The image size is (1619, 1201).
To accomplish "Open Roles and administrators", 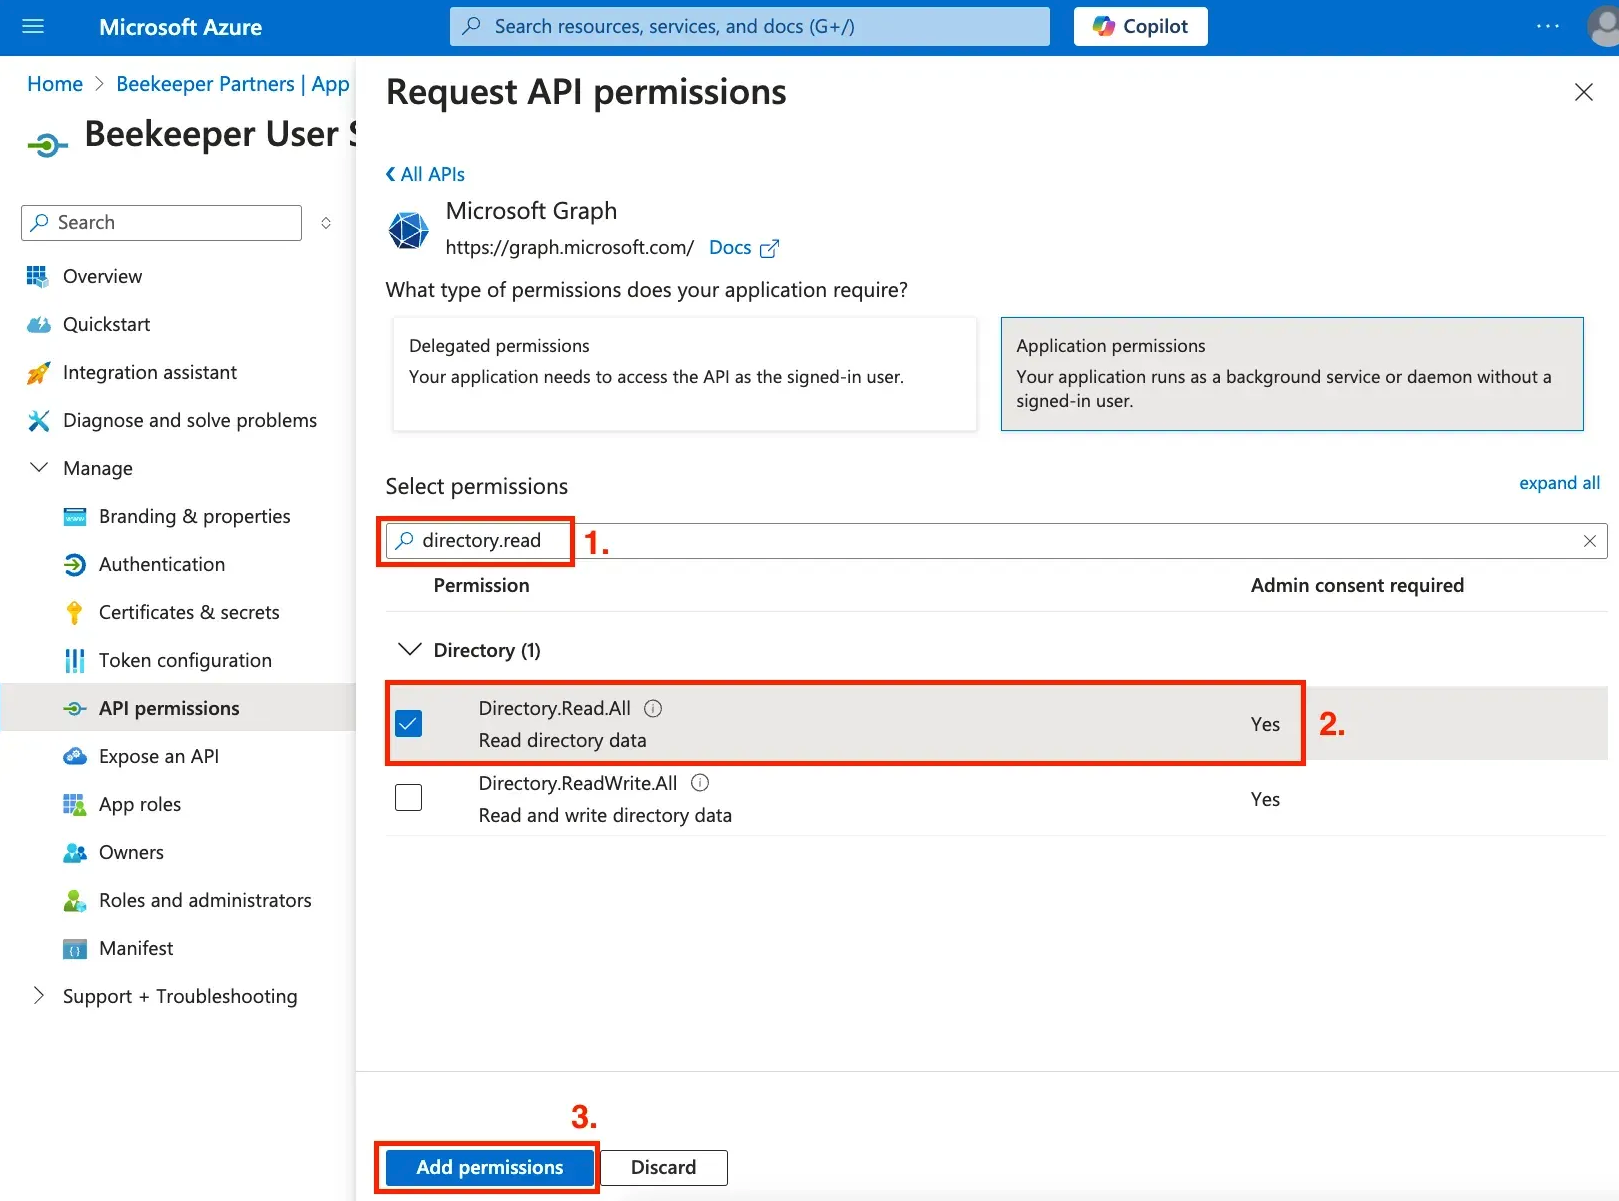I will (205, 900).
